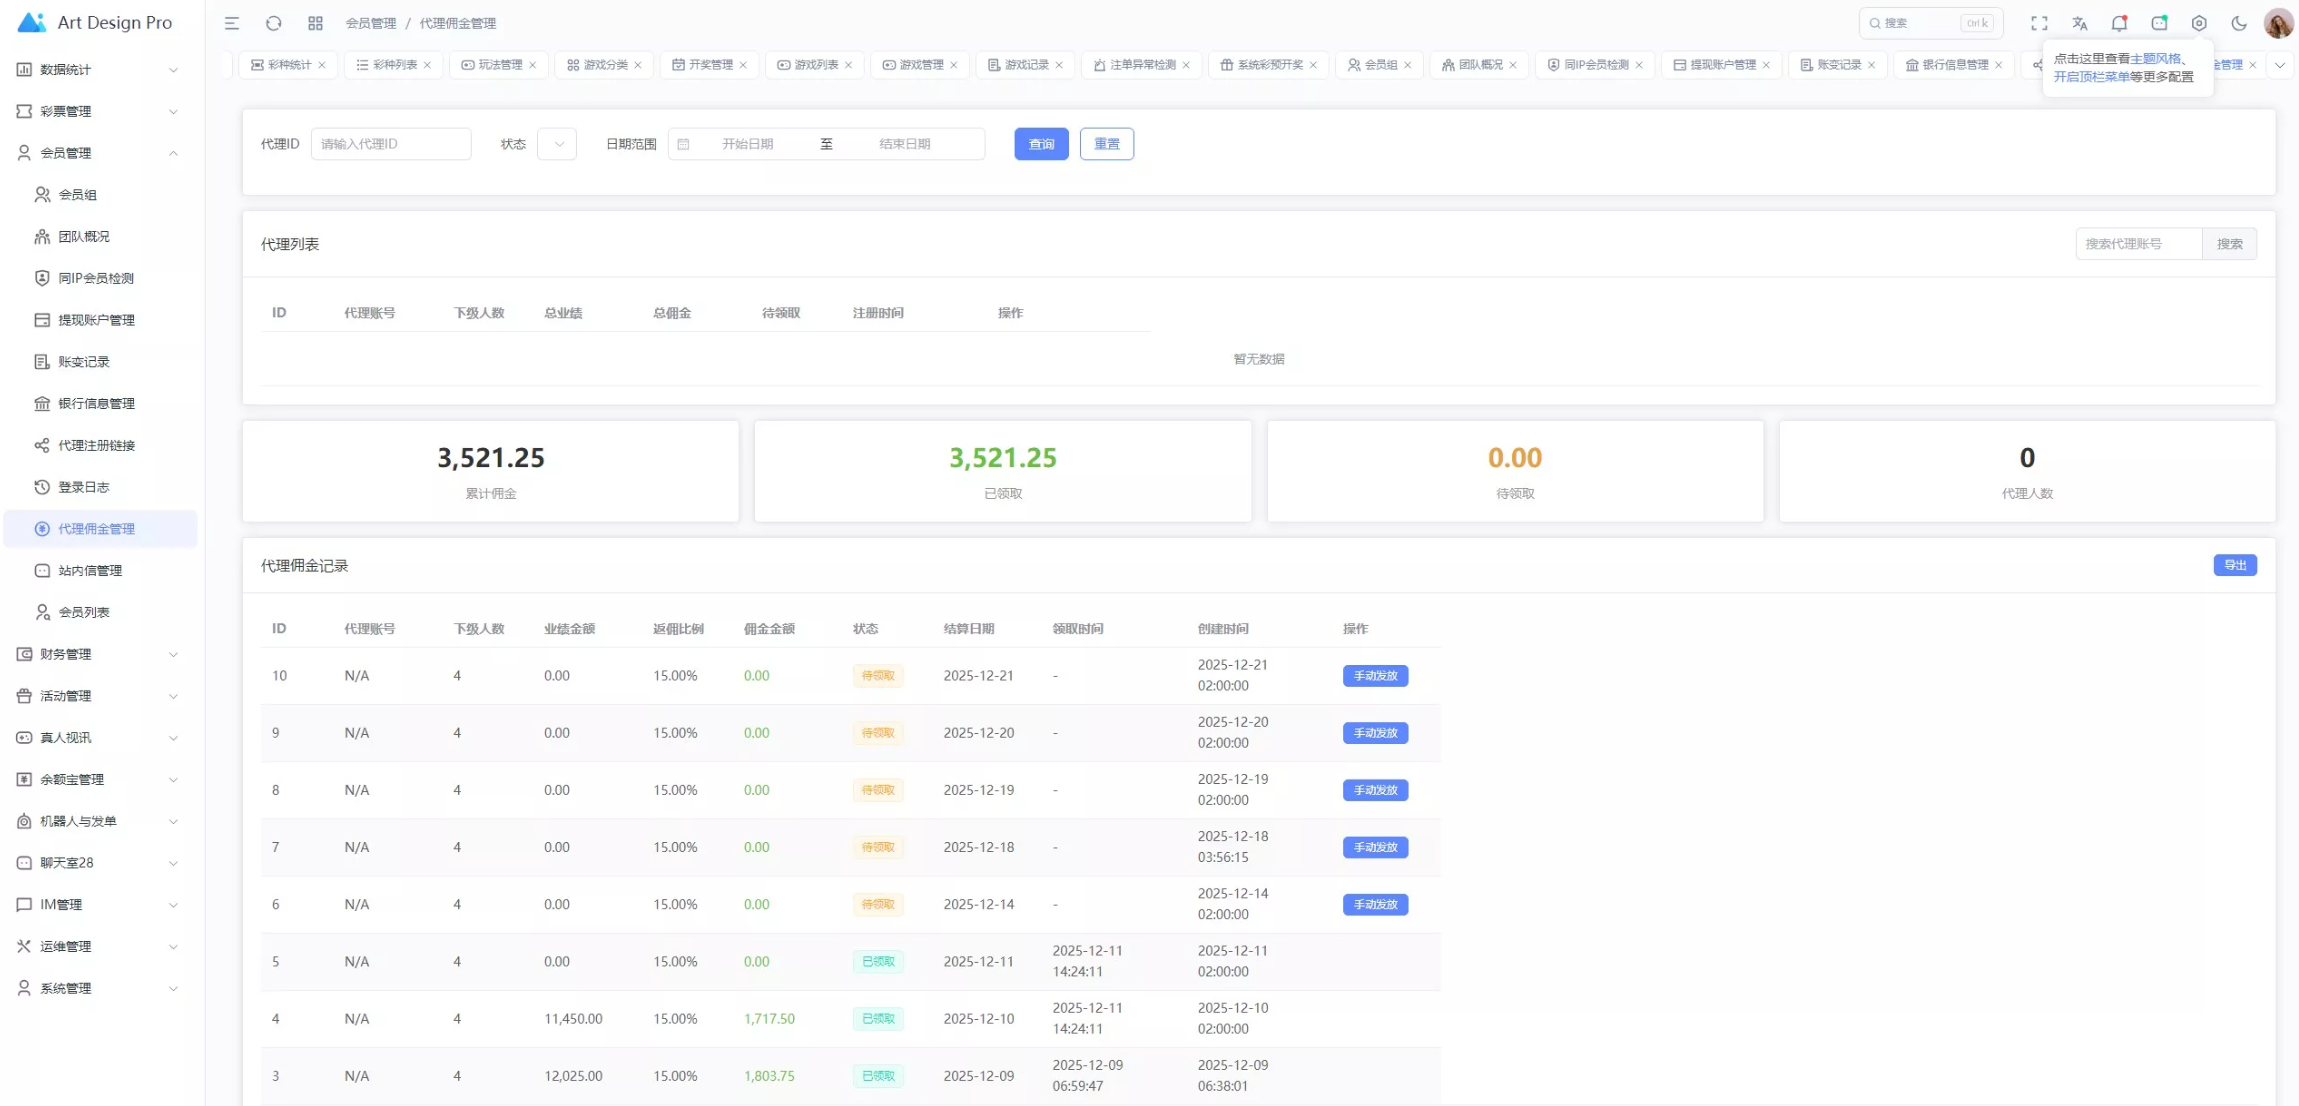Click the user avatar

coord(2278,23)
